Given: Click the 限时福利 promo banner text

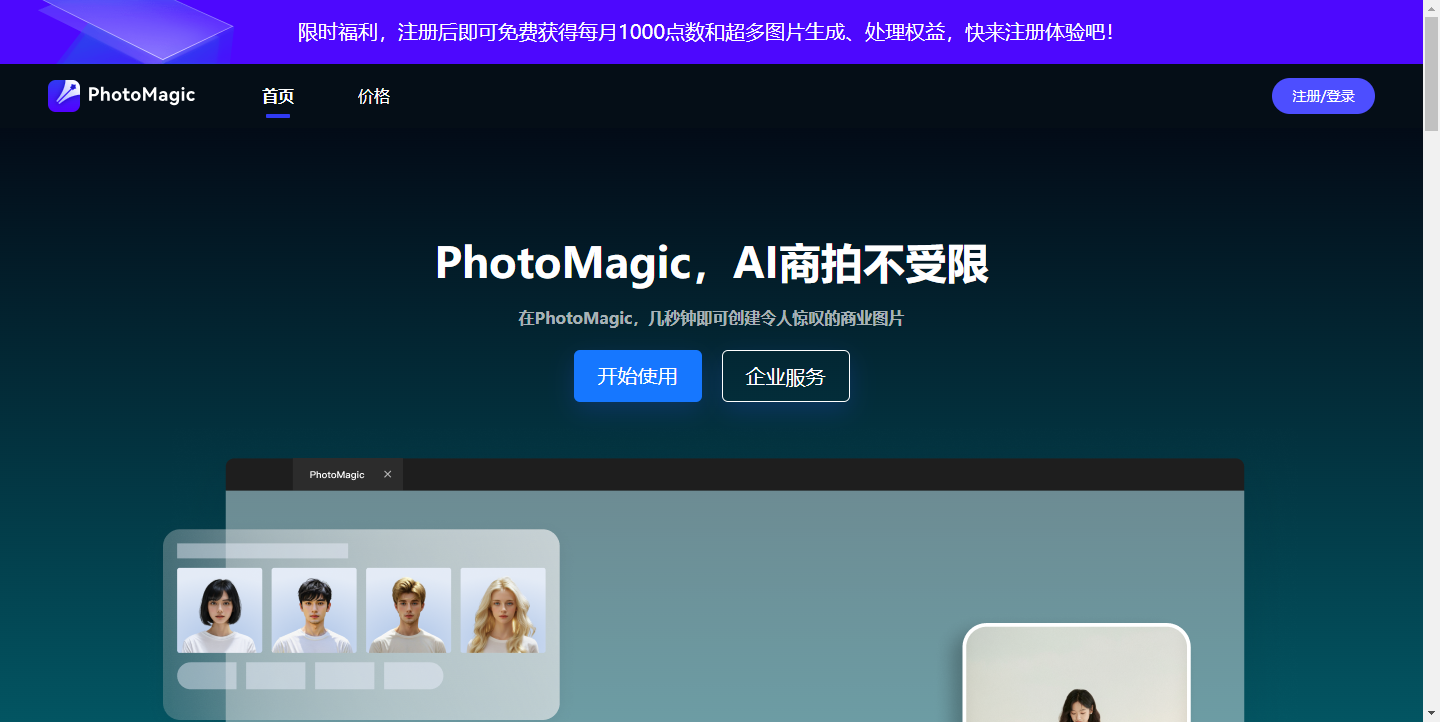Looking at the screenshot, I should point(706,32).
